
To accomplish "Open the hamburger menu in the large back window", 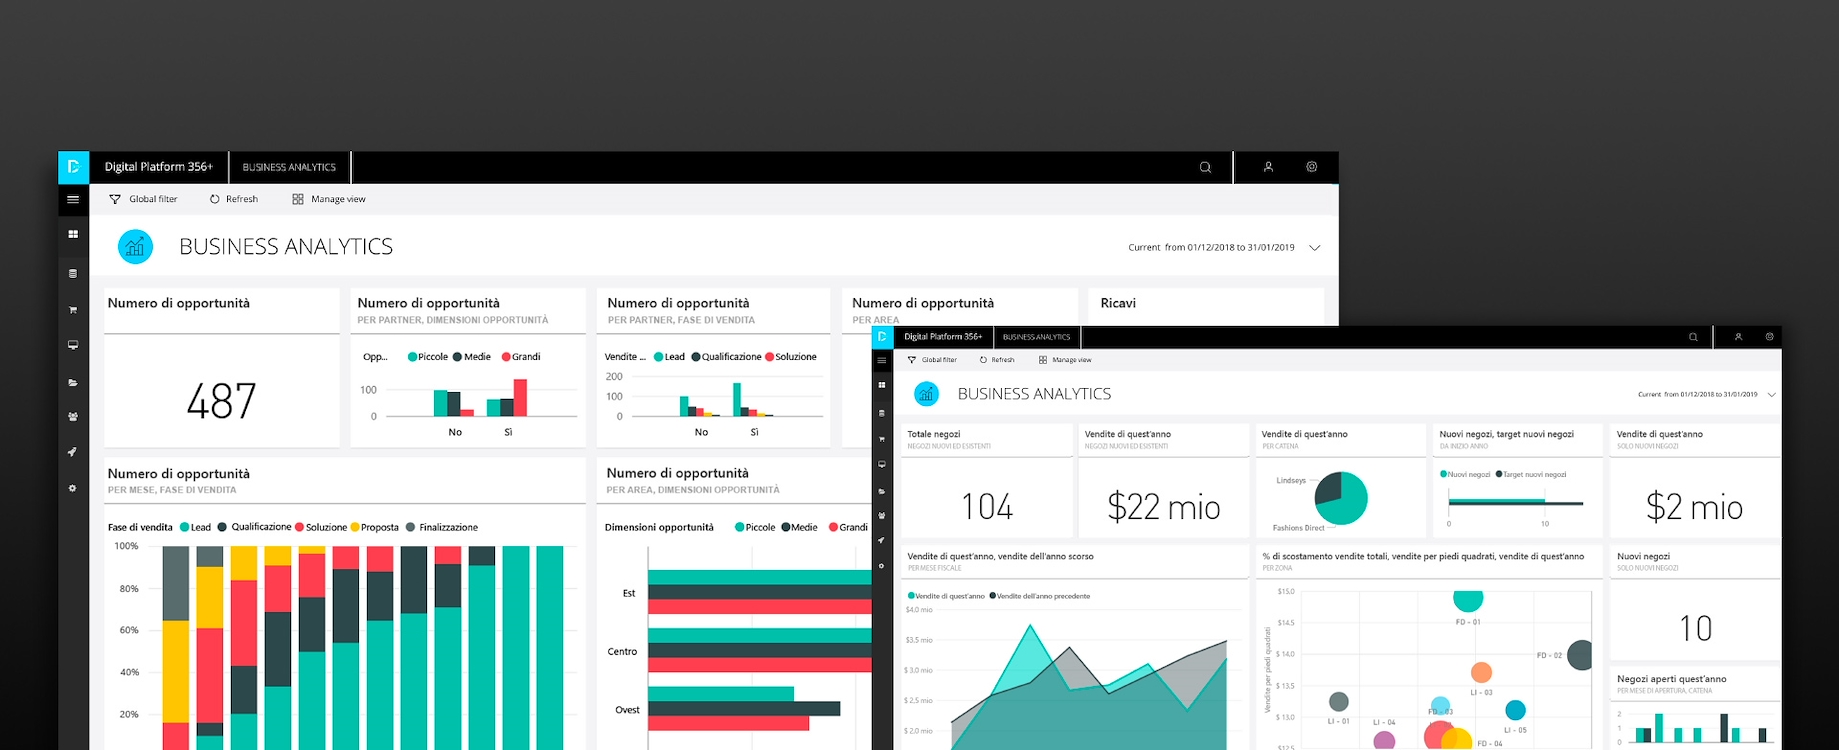I will click(x=73, y=199).
